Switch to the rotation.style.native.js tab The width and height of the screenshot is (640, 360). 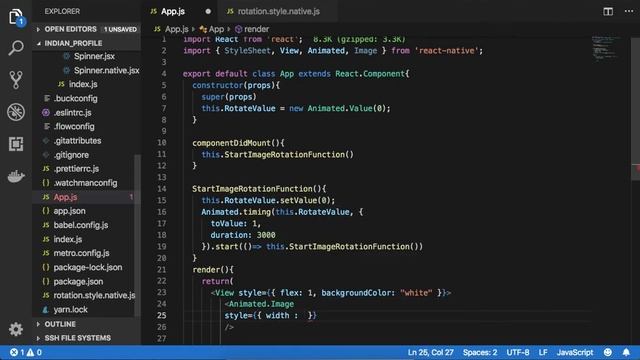[x=279, y=11]
